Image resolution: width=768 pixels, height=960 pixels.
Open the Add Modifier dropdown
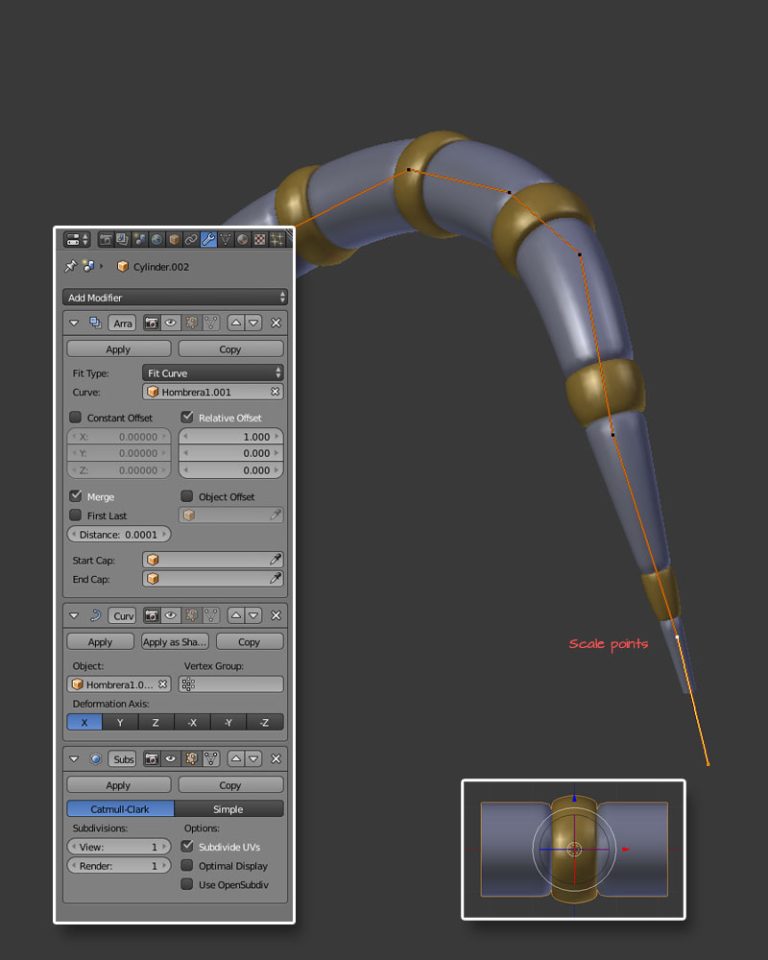tap(175, 297)
